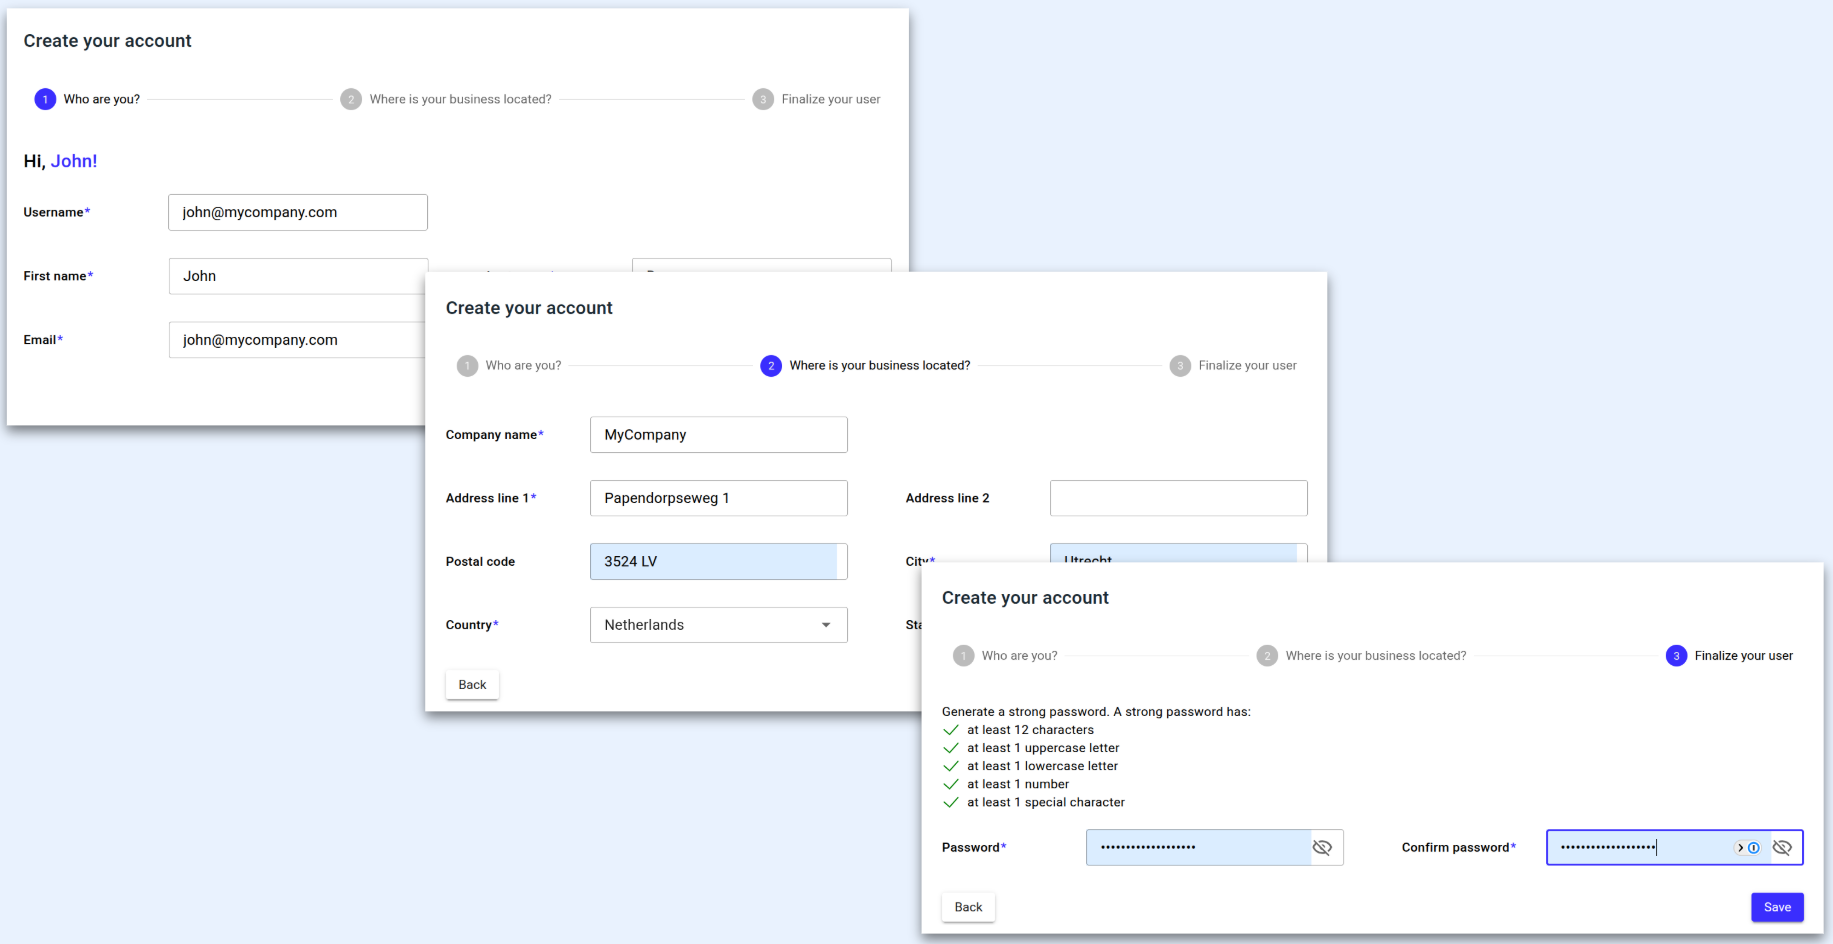Click the checkmark beside at least 1 special character

pyautogui.click(x=950, y=802)
